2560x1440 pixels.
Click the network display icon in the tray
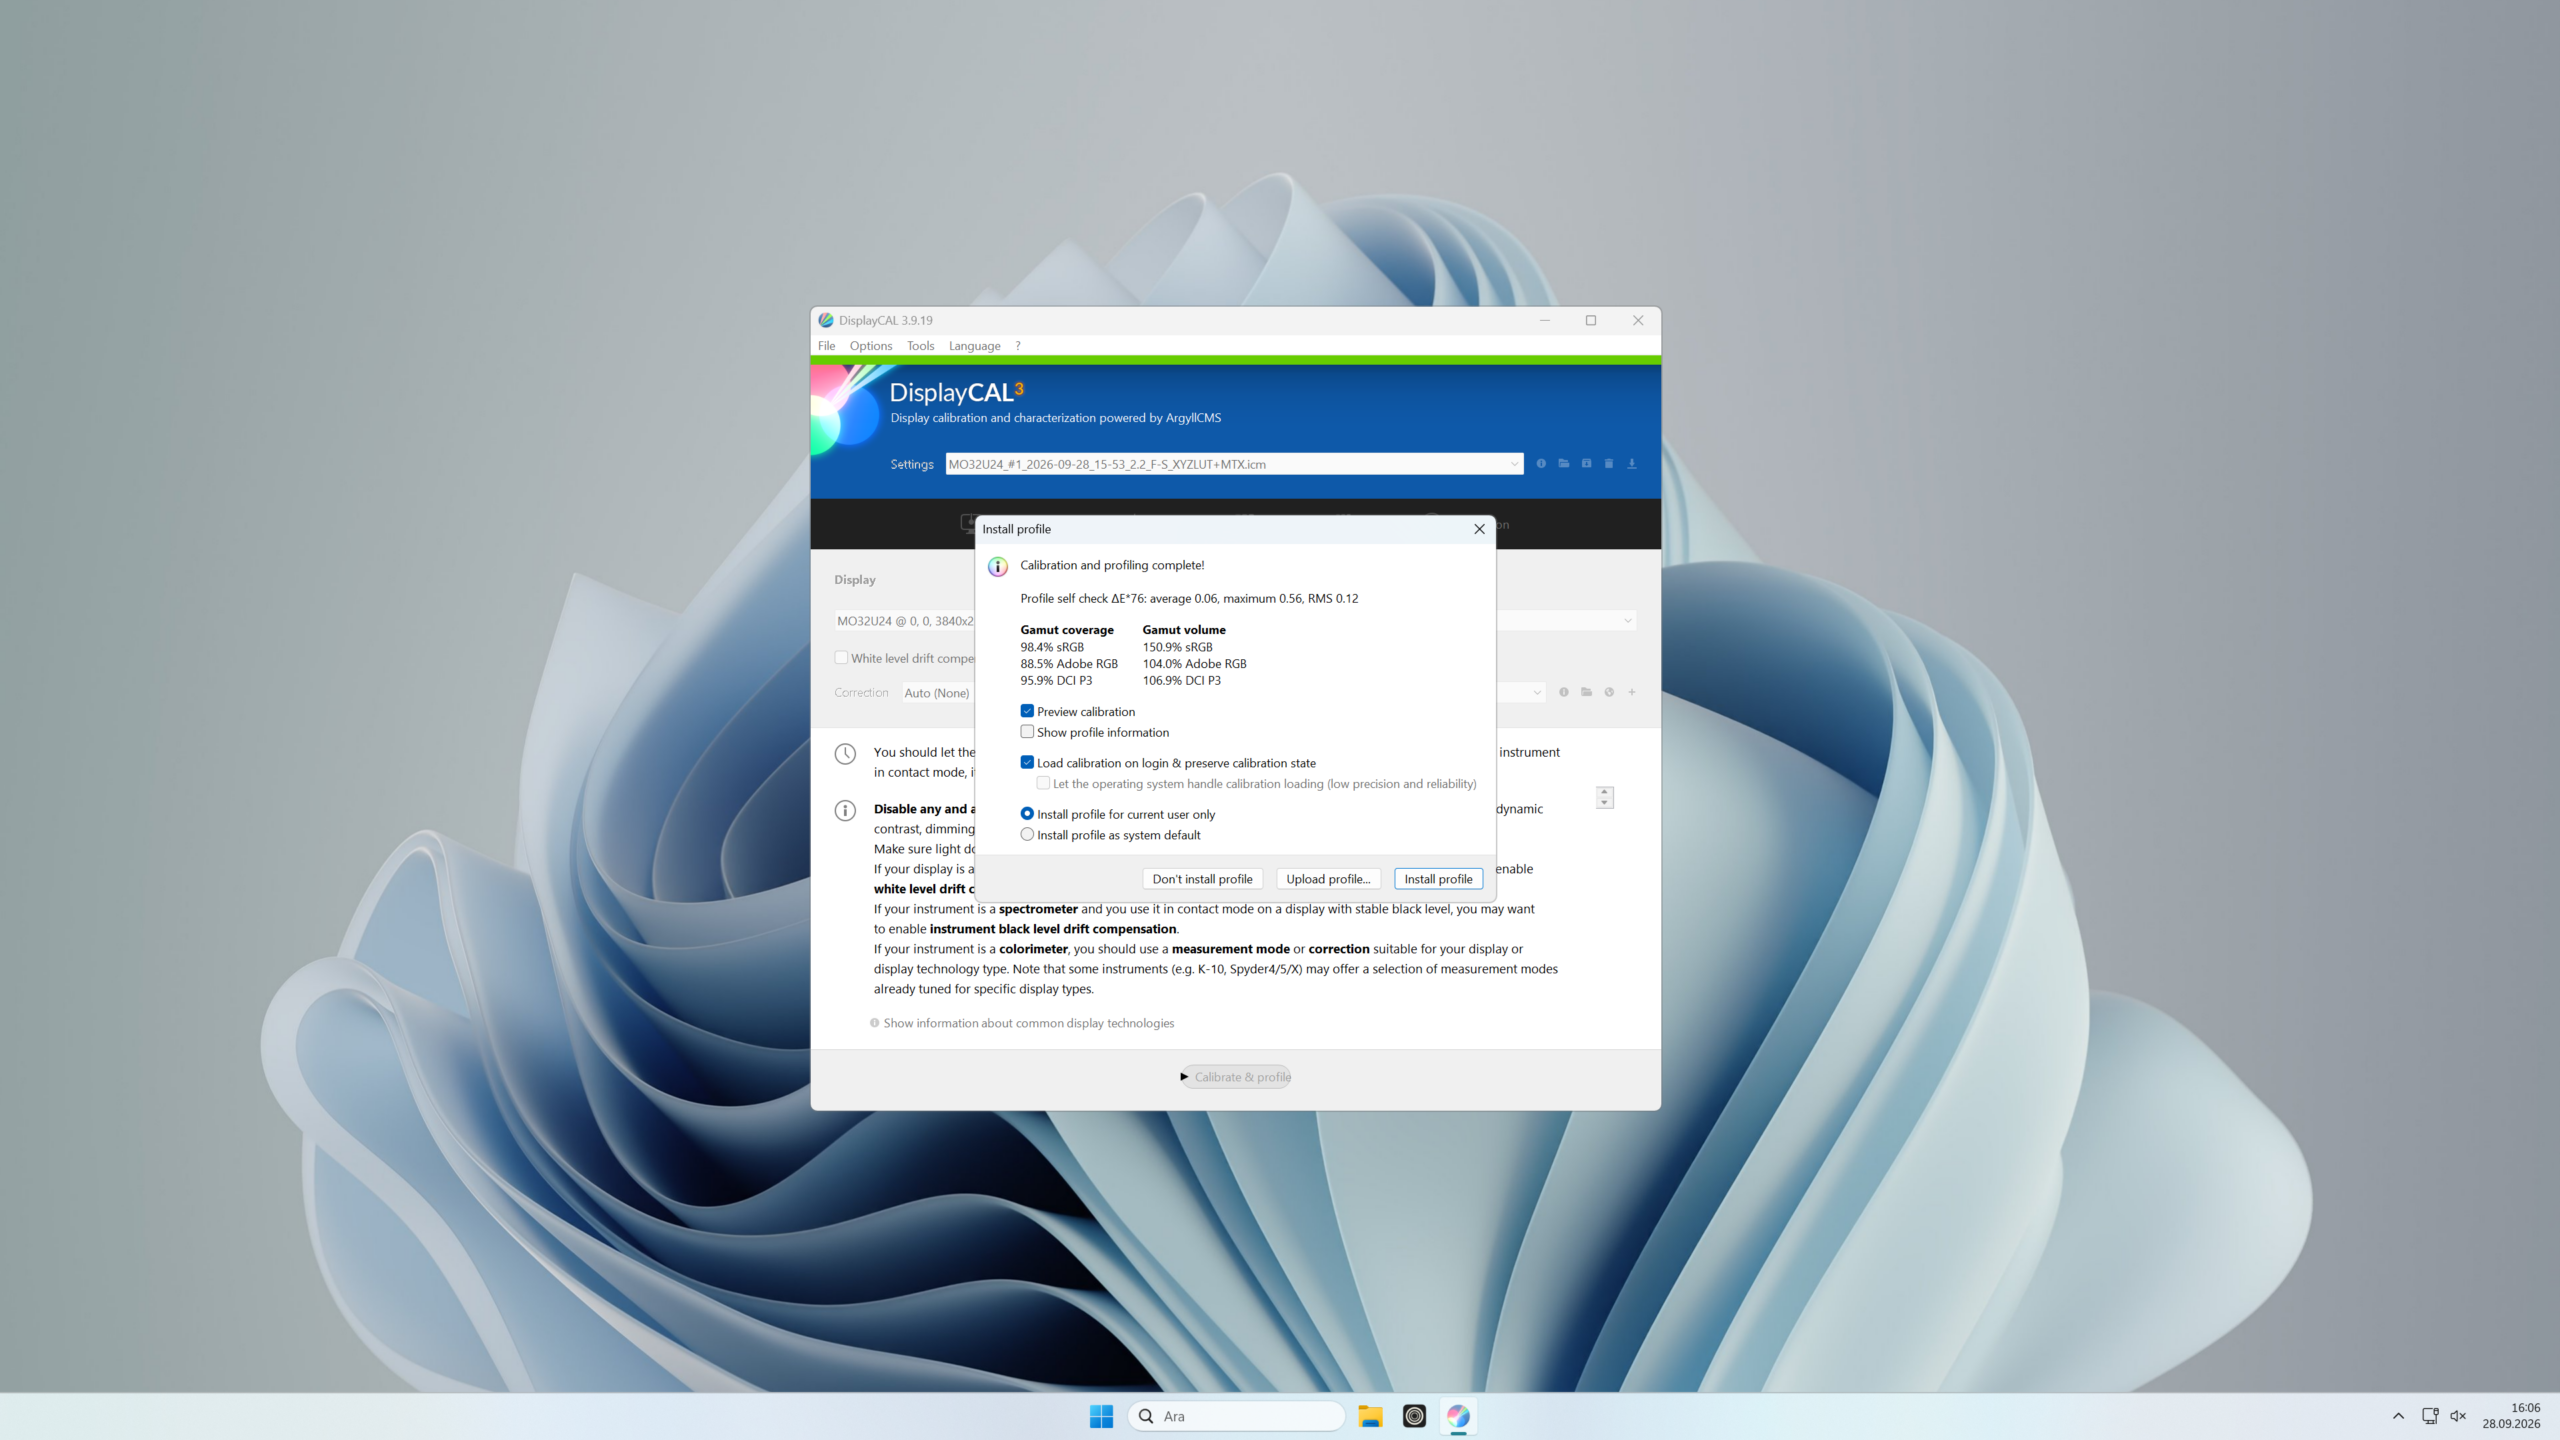pos(2430,1416)
